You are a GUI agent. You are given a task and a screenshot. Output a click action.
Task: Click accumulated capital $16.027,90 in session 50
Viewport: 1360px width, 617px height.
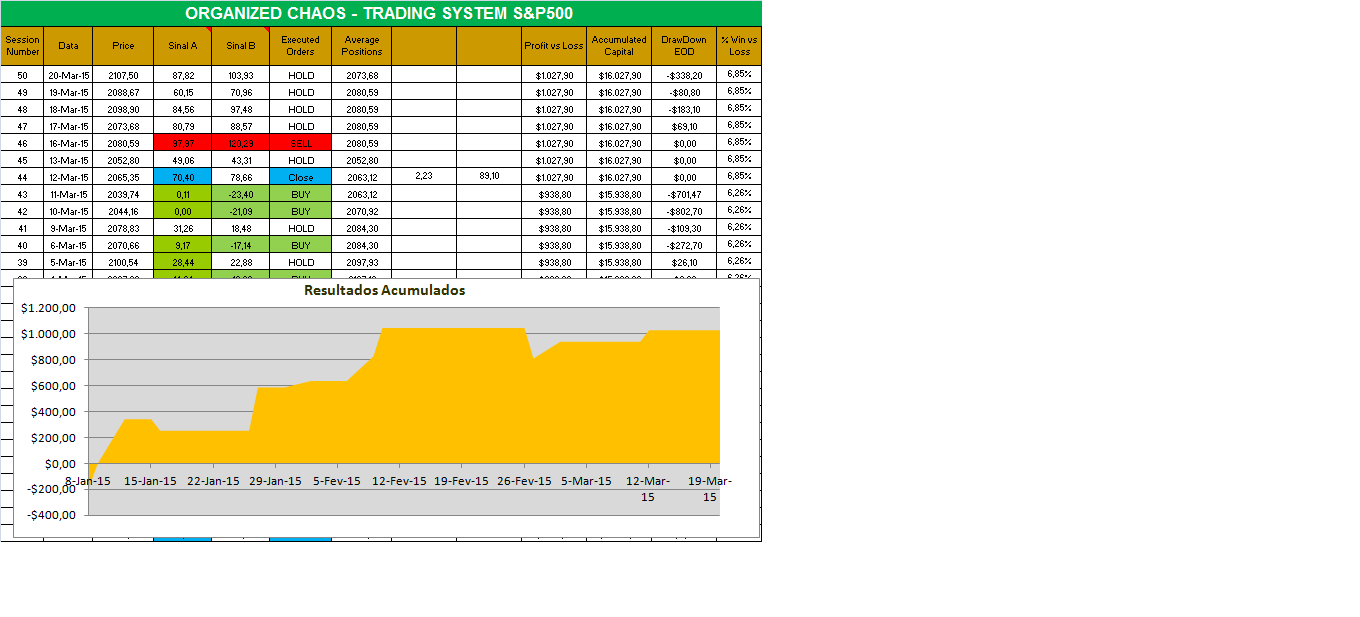[619, 75]
